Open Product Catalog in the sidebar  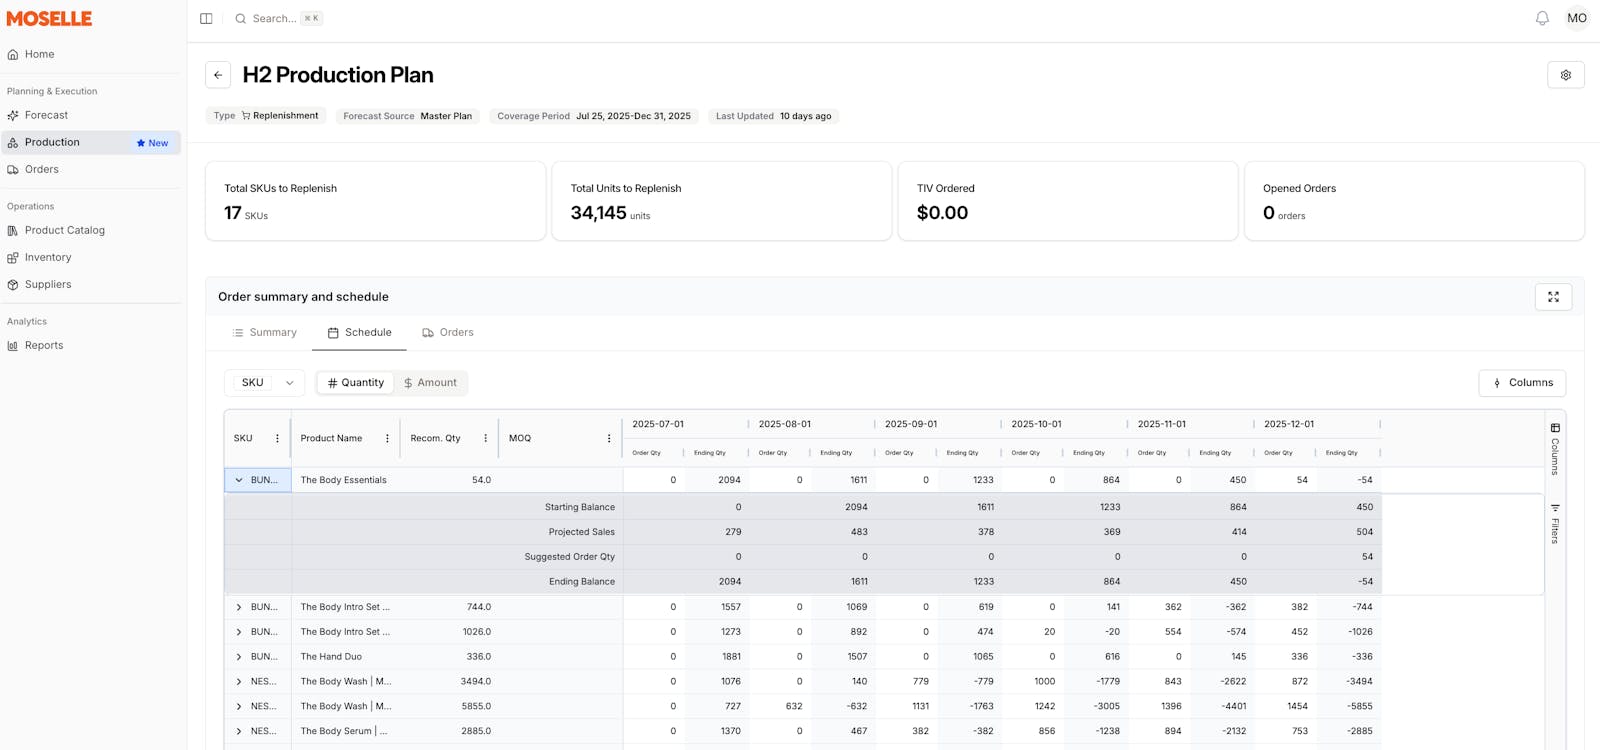(64, 230)
